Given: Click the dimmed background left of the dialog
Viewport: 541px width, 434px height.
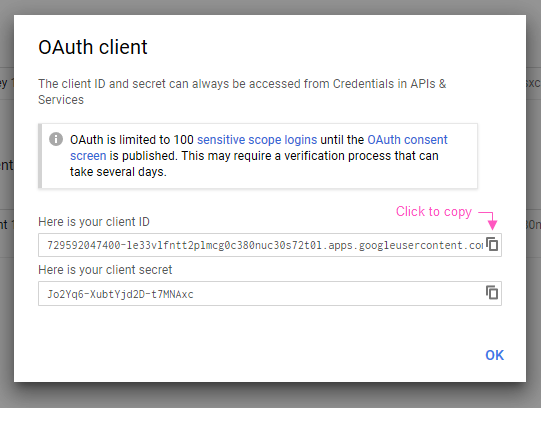Looking at the screenshot, I should (x=7, y=207).
